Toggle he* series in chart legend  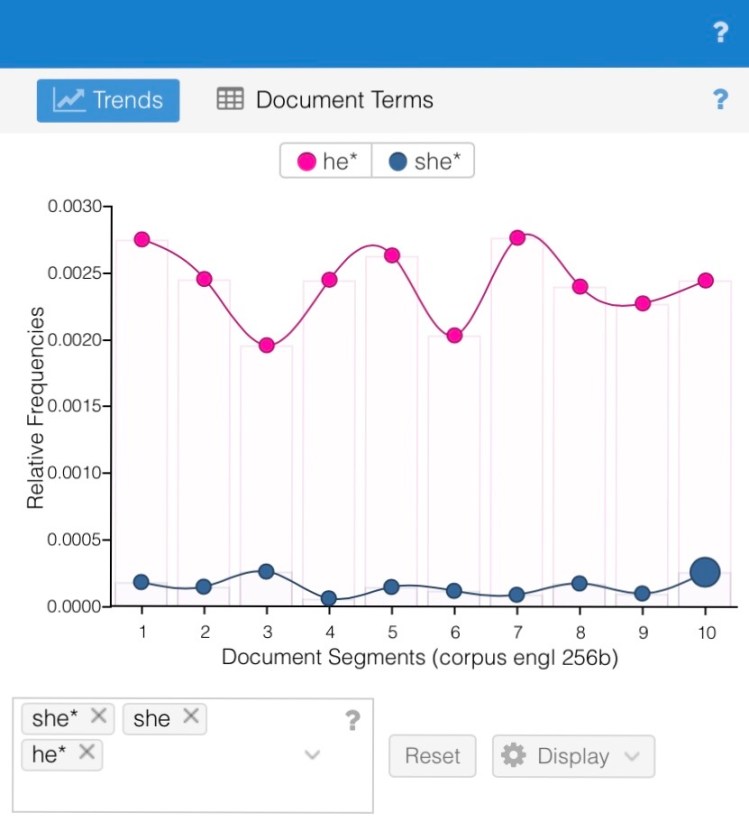[x=325, y=161]
